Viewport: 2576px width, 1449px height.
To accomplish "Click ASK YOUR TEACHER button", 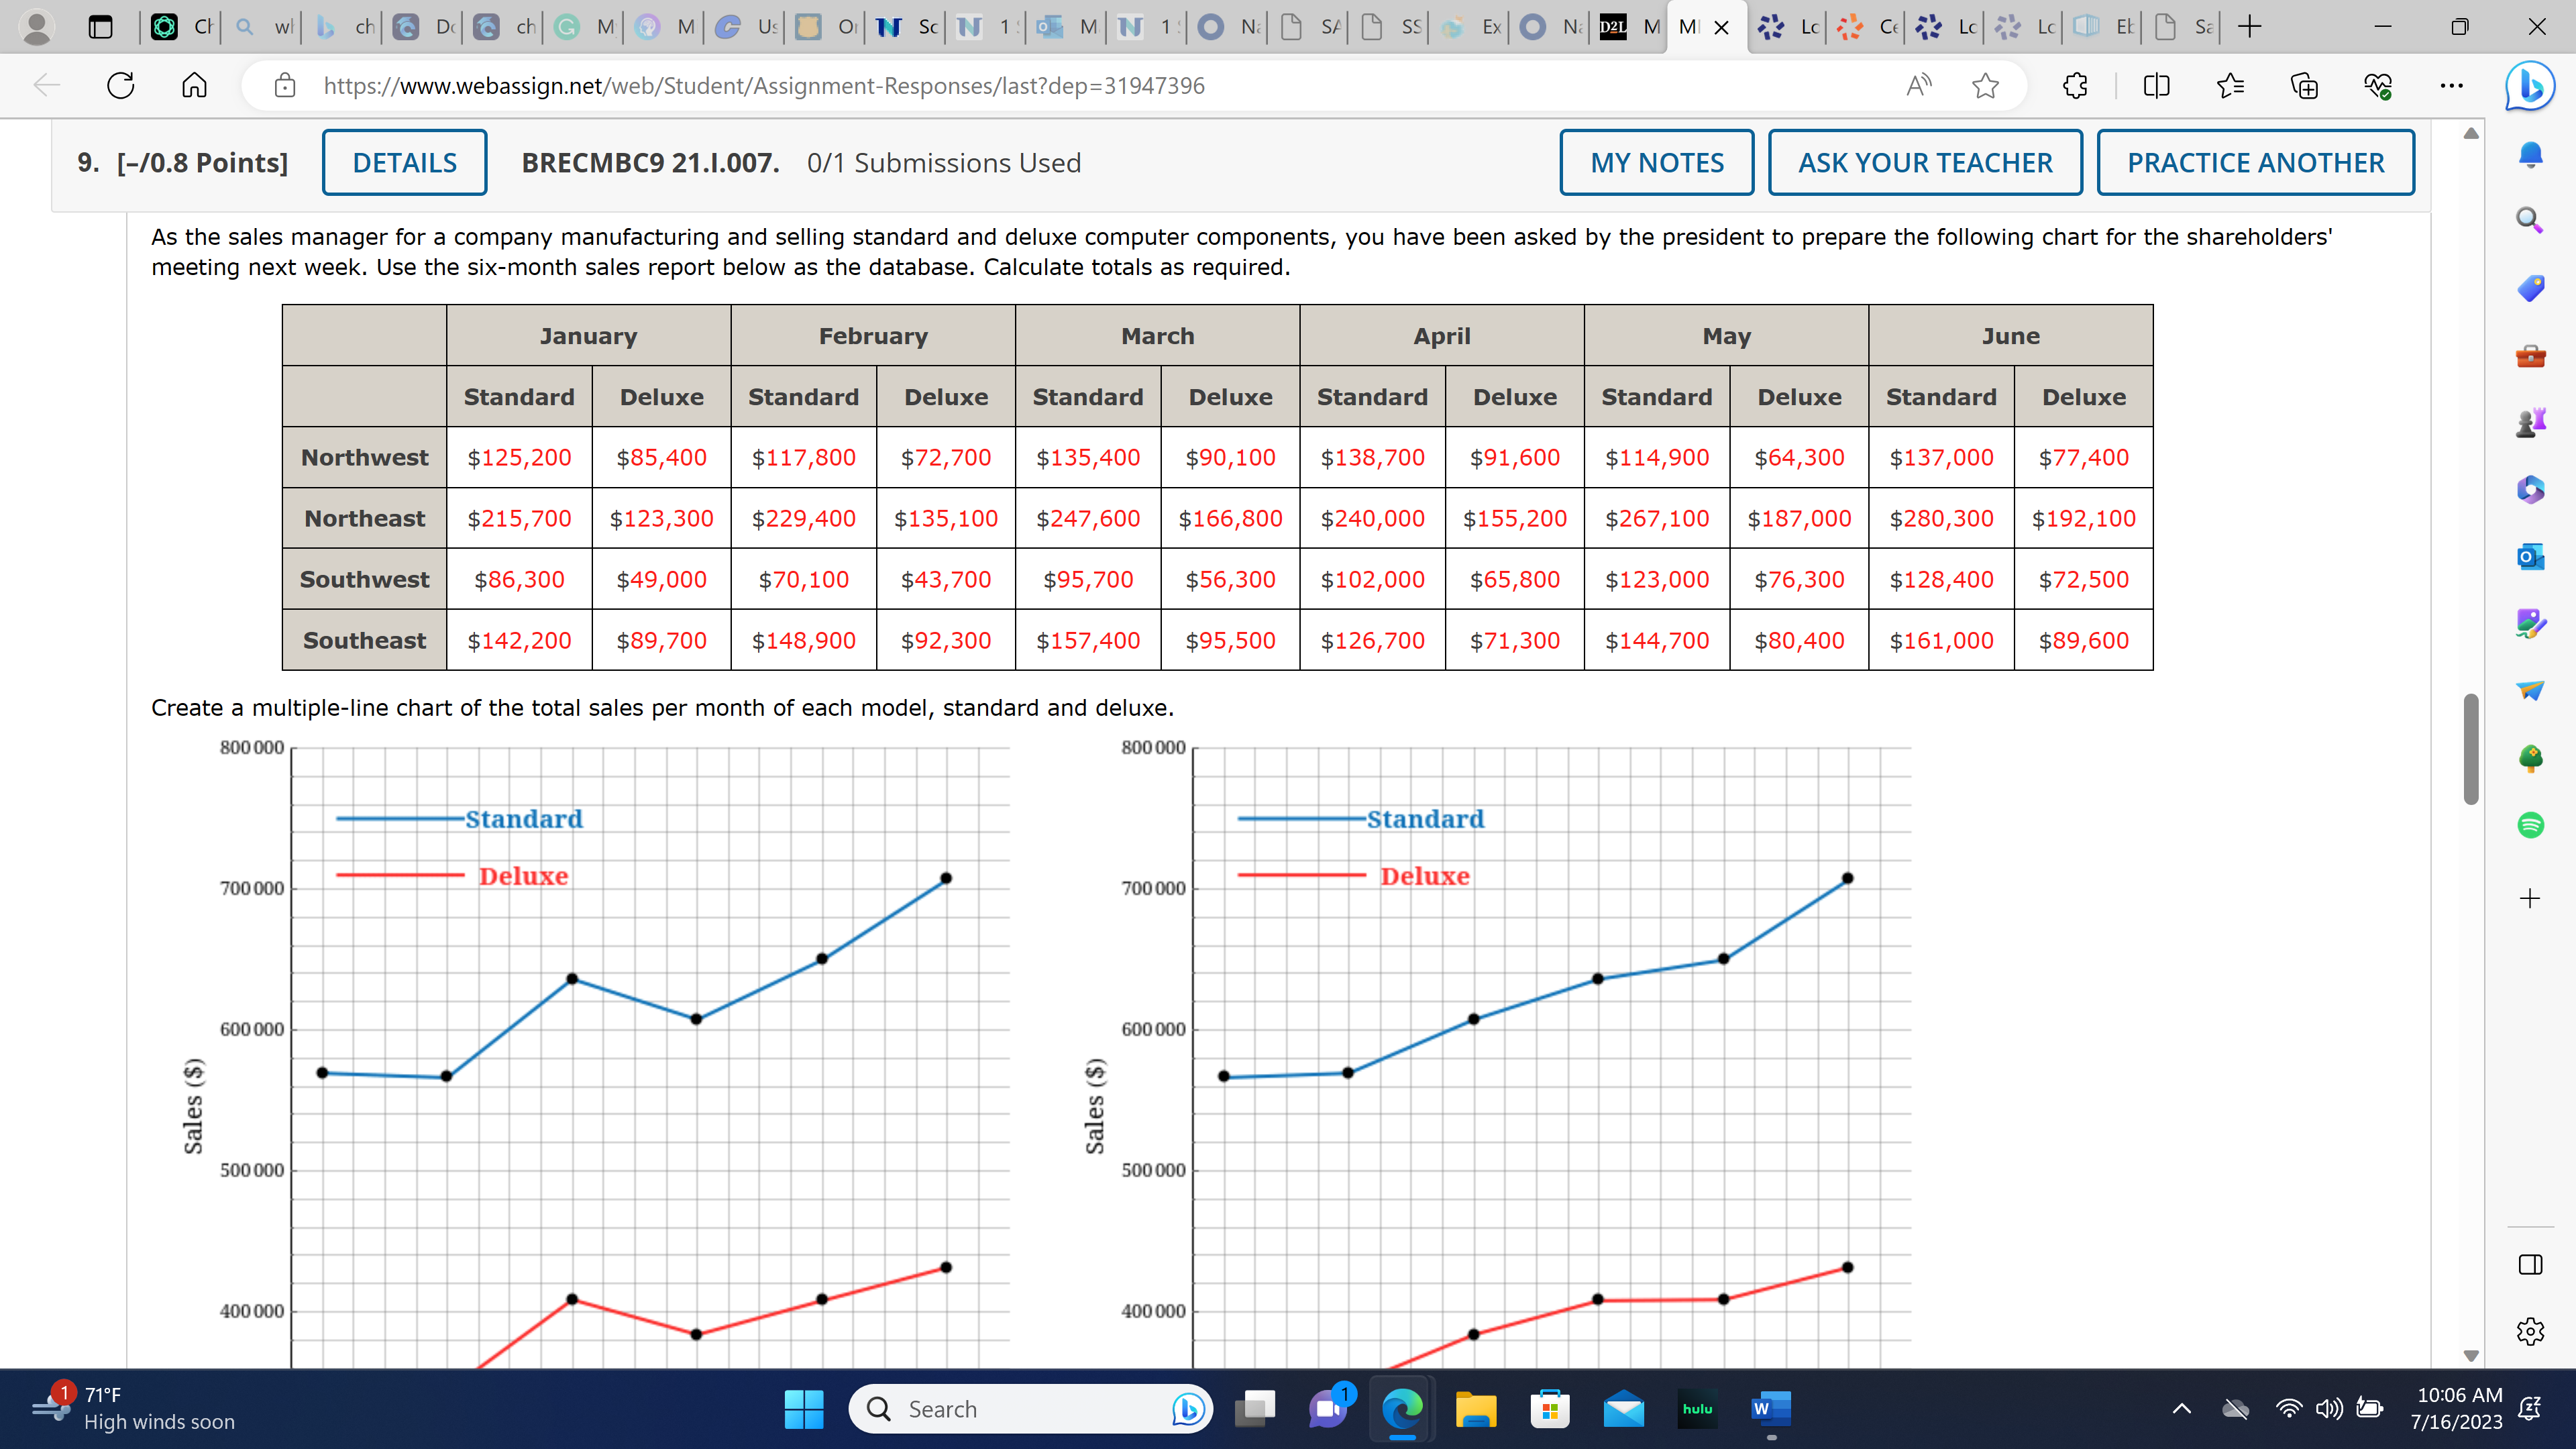I will tap(1924, 162).
